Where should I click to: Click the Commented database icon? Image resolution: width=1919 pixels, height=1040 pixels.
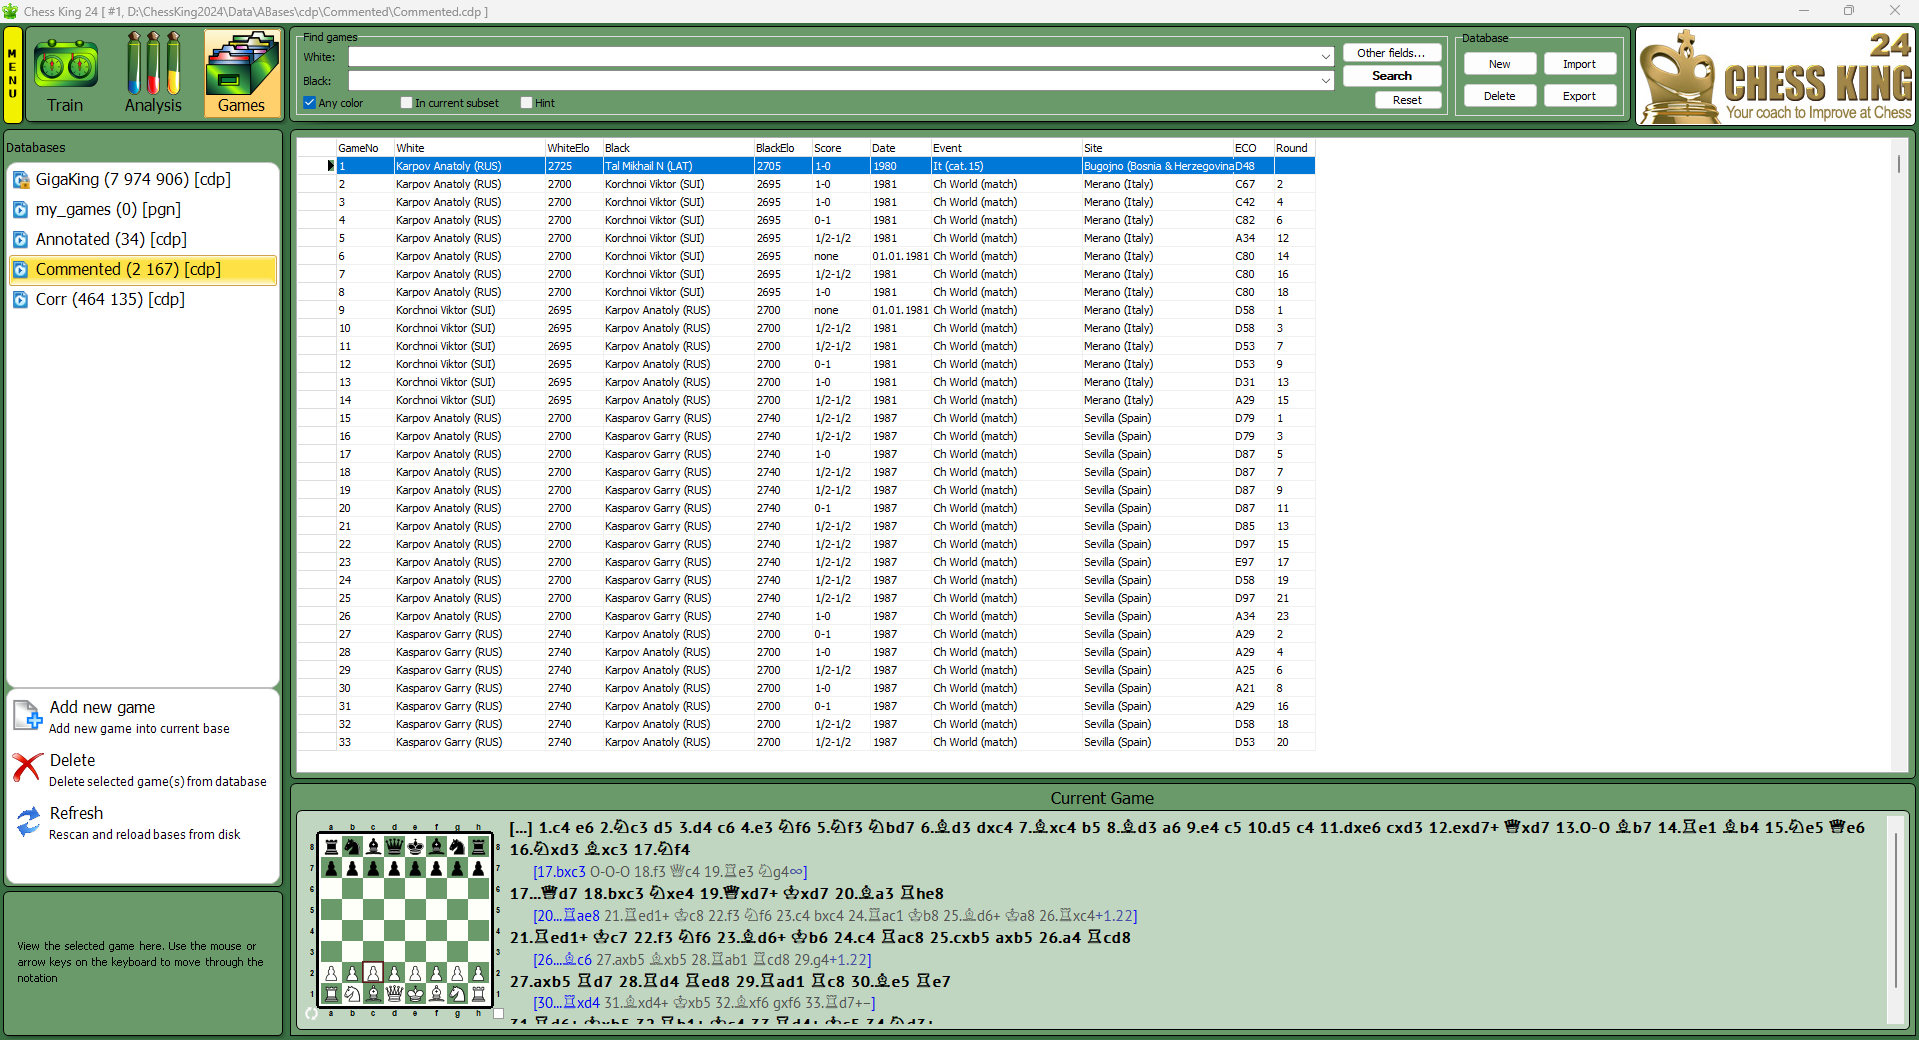pos(21,270)
